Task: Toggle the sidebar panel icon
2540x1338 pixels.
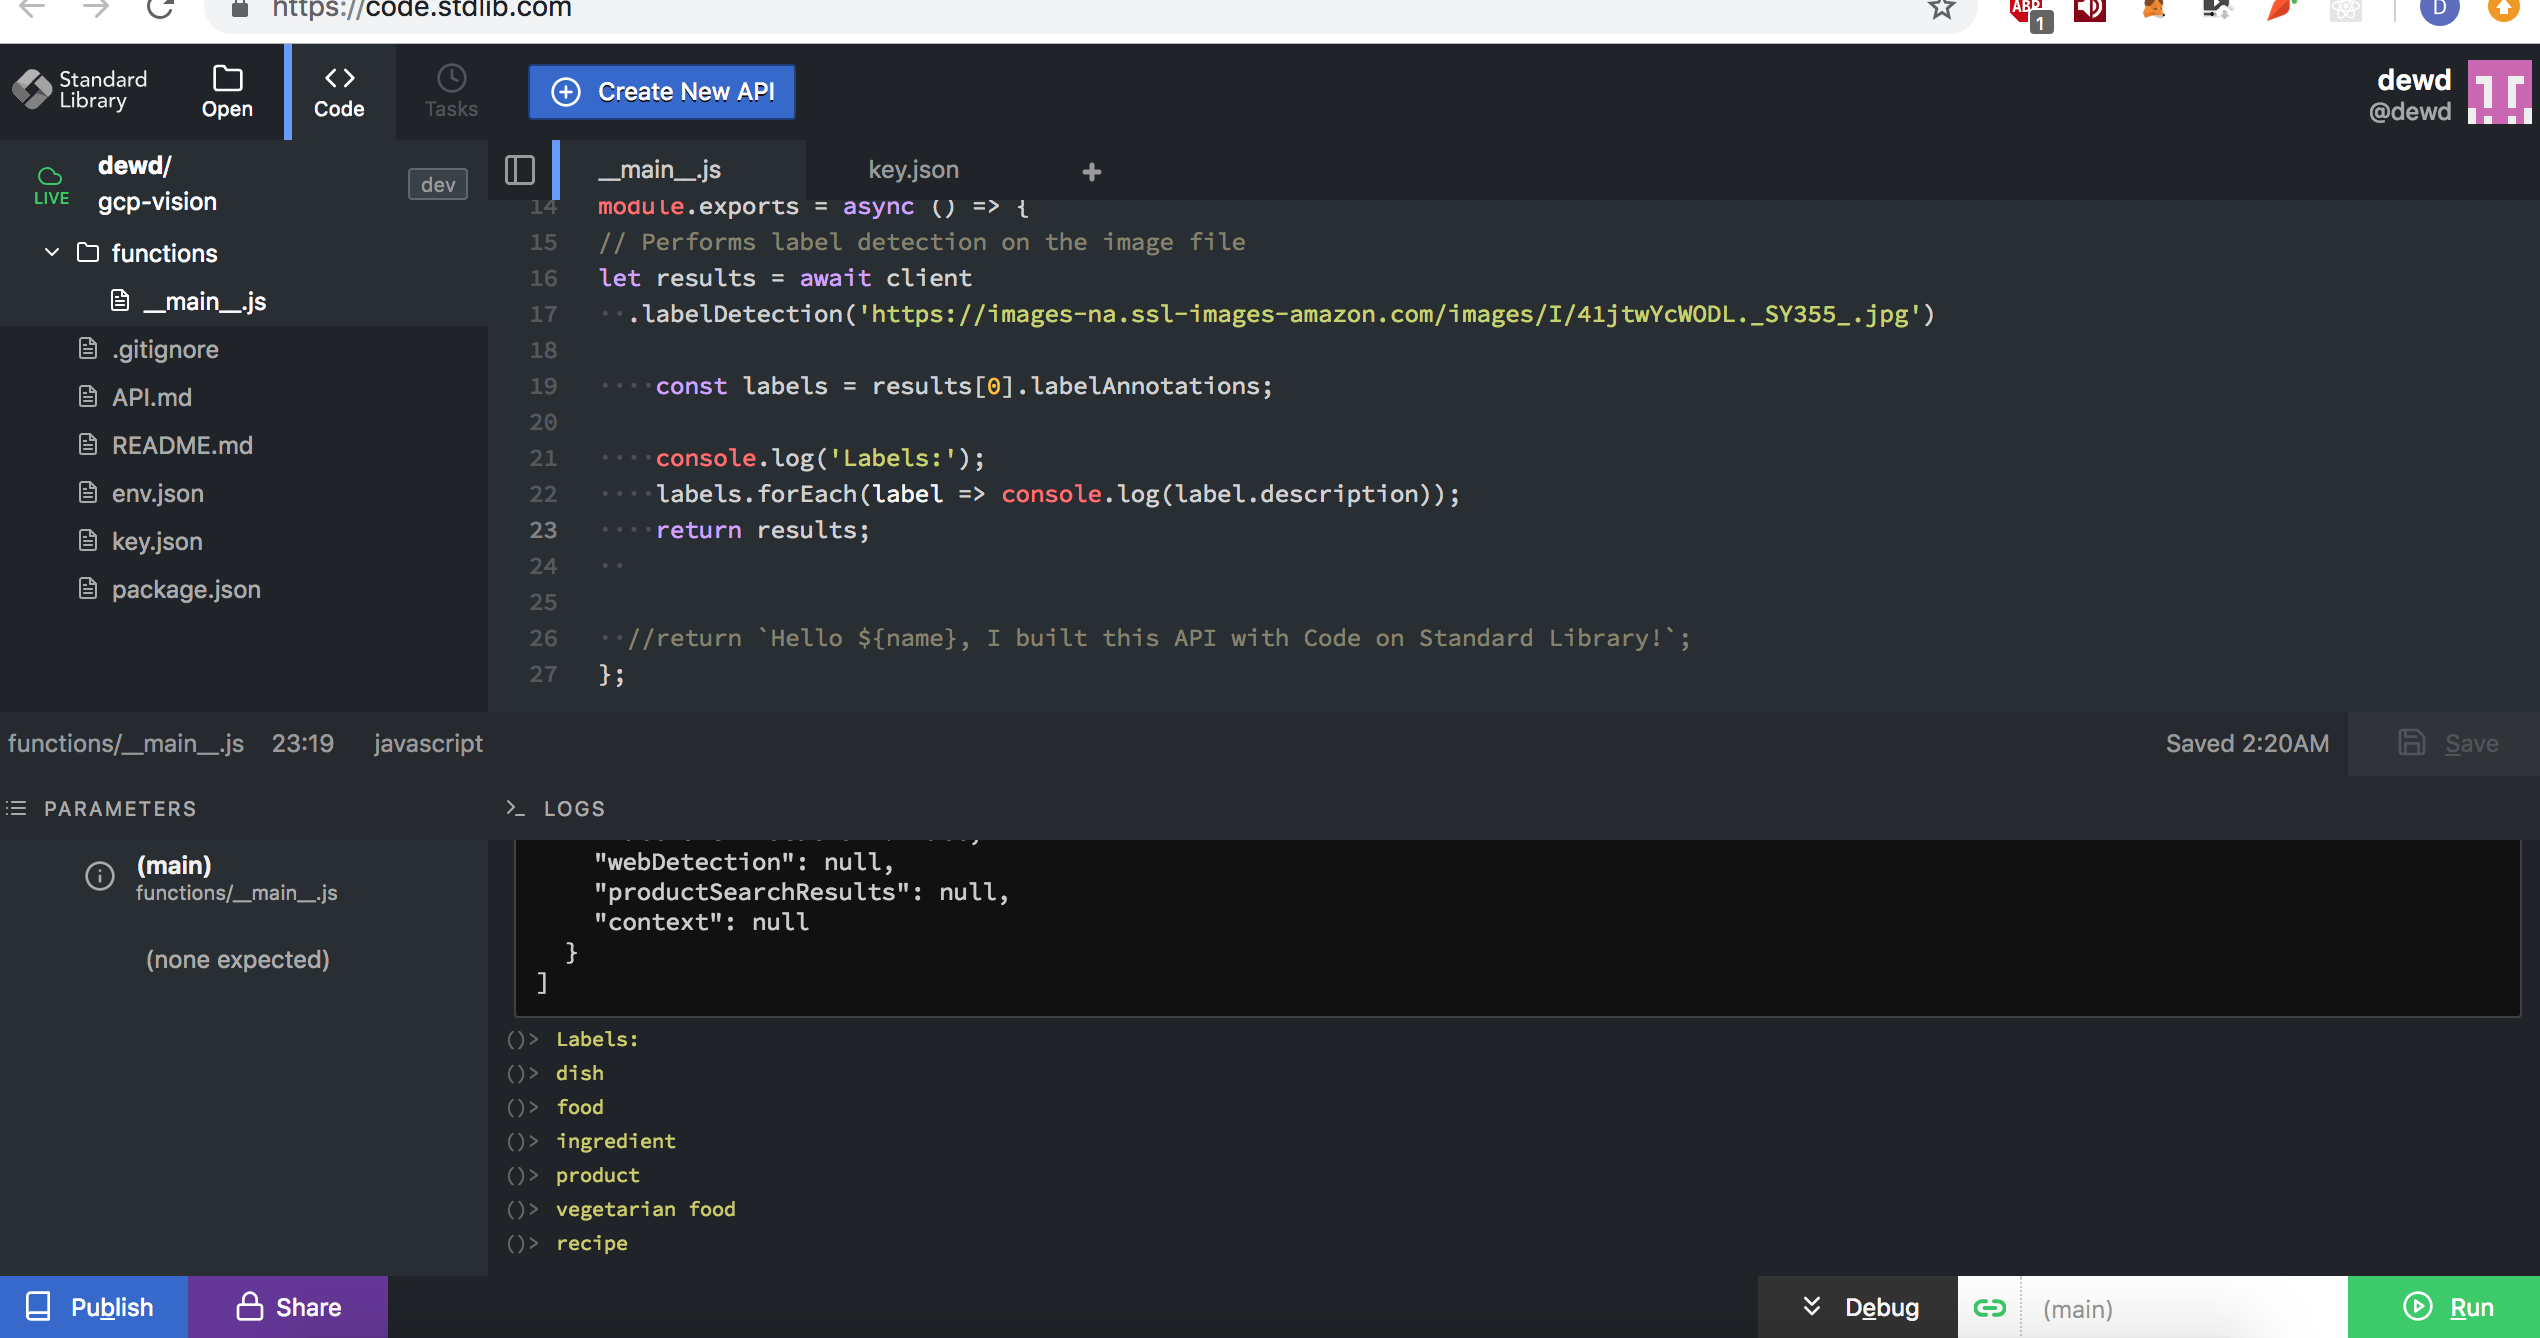Action: point(520,170)
